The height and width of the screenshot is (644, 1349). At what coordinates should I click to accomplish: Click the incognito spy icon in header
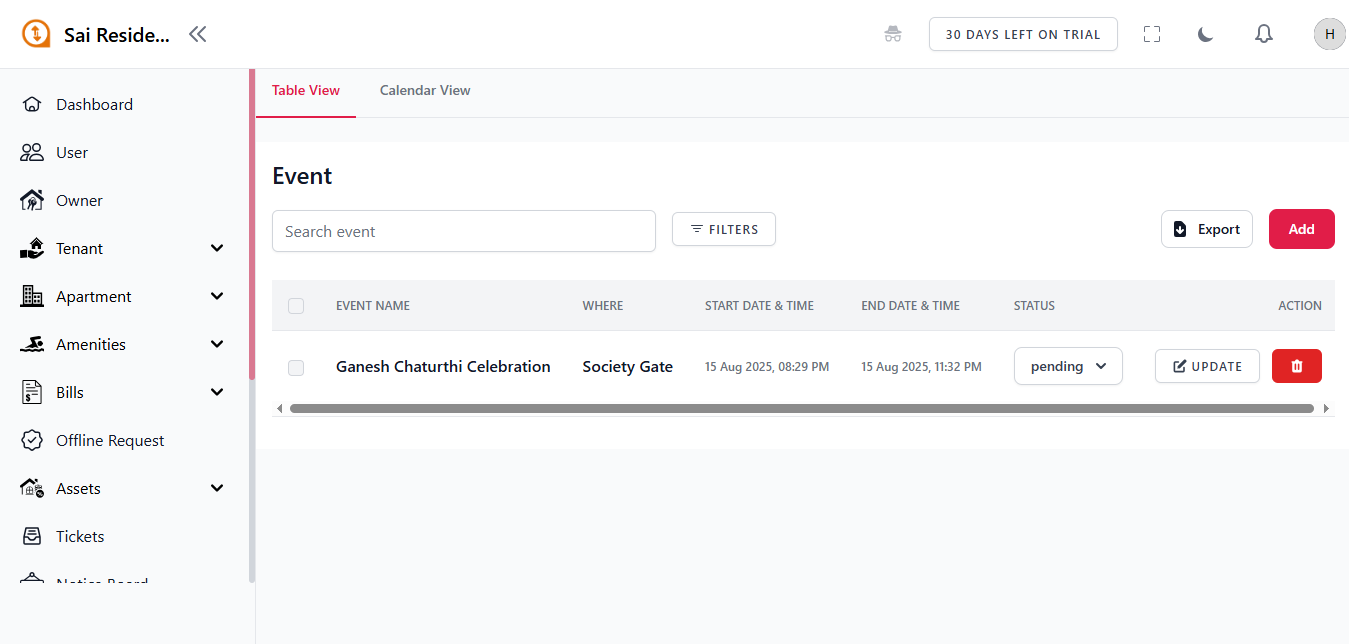tap(893, 34)
